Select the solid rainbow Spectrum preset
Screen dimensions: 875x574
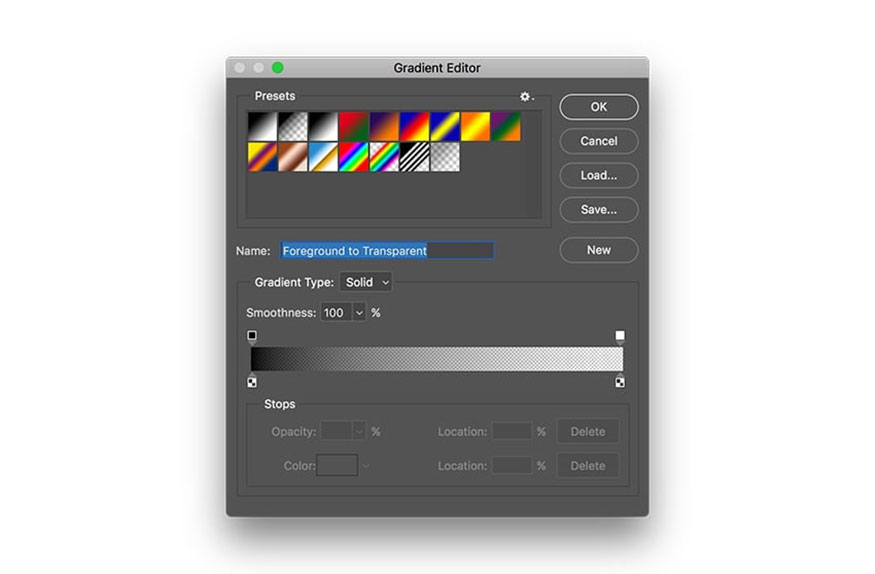tap(354, 157)
